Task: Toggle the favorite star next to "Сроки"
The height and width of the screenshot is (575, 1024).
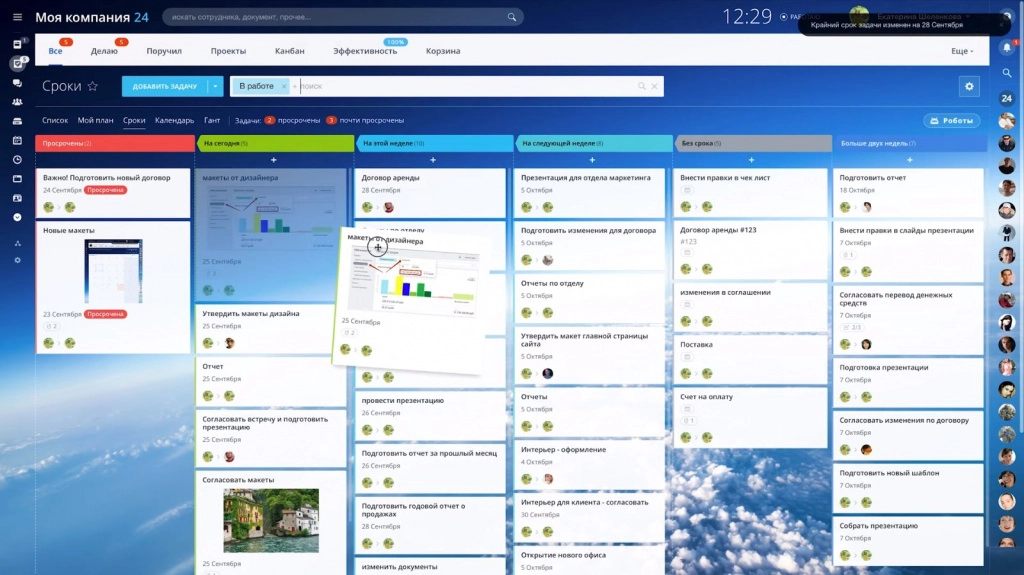Action: click(93, 87)
